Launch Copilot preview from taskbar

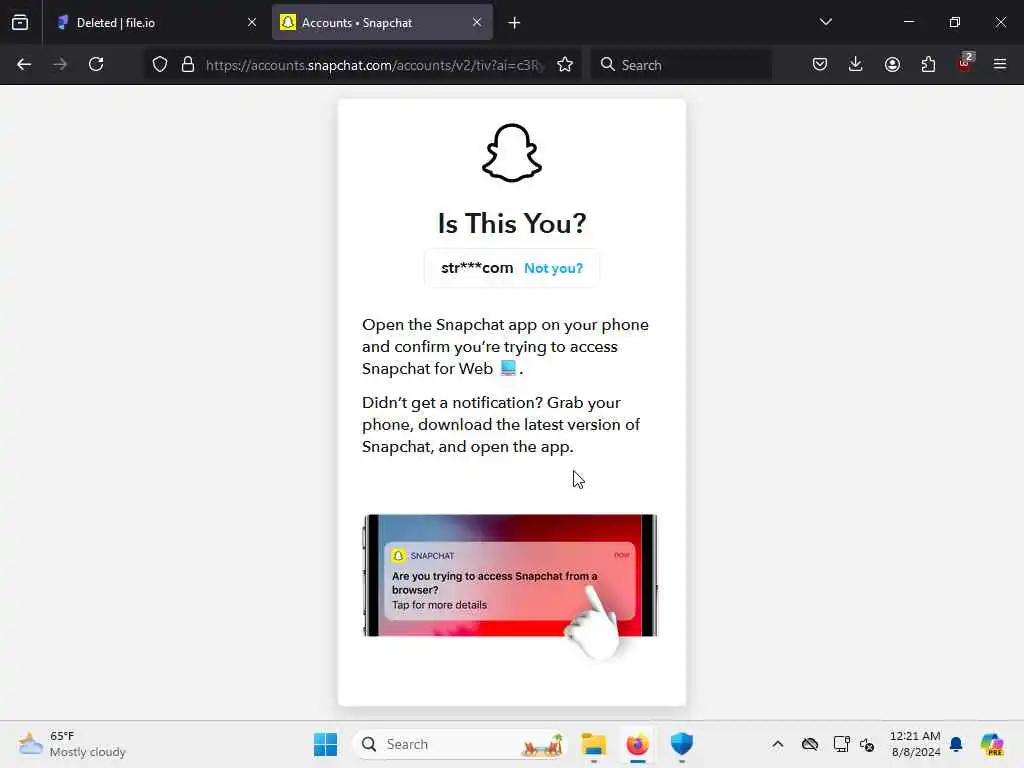(x=992, y=744)
